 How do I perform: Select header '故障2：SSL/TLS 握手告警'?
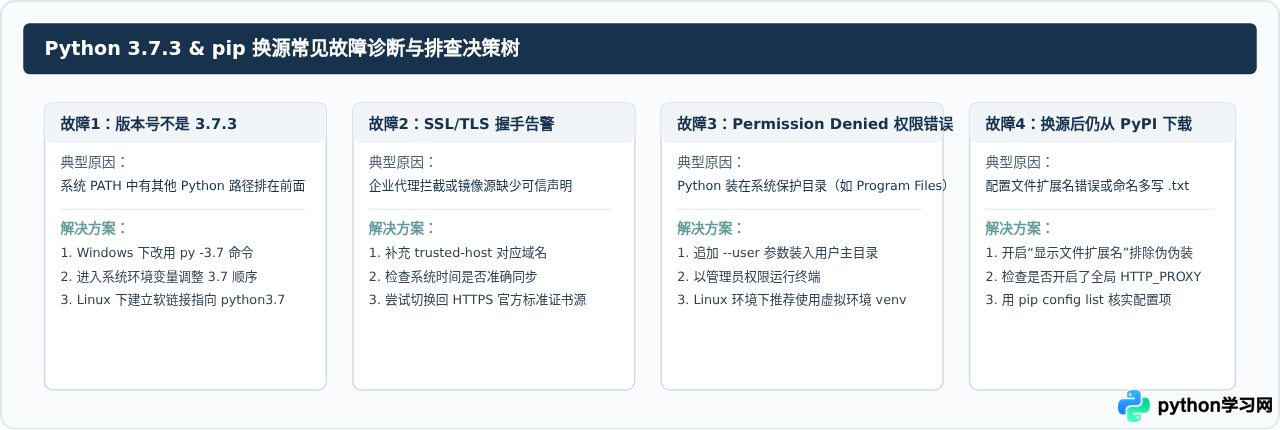click(x=461, y=124)
